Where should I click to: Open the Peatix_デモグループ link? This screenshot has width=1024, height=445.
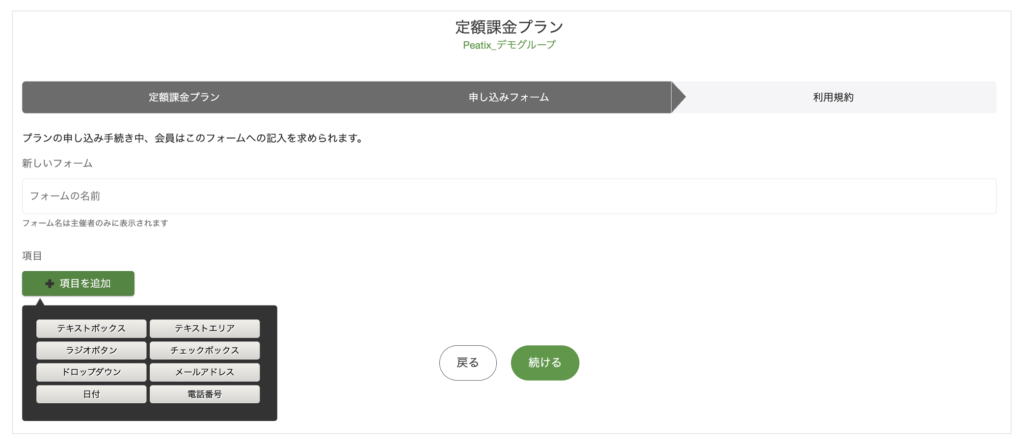click(509, 45)
